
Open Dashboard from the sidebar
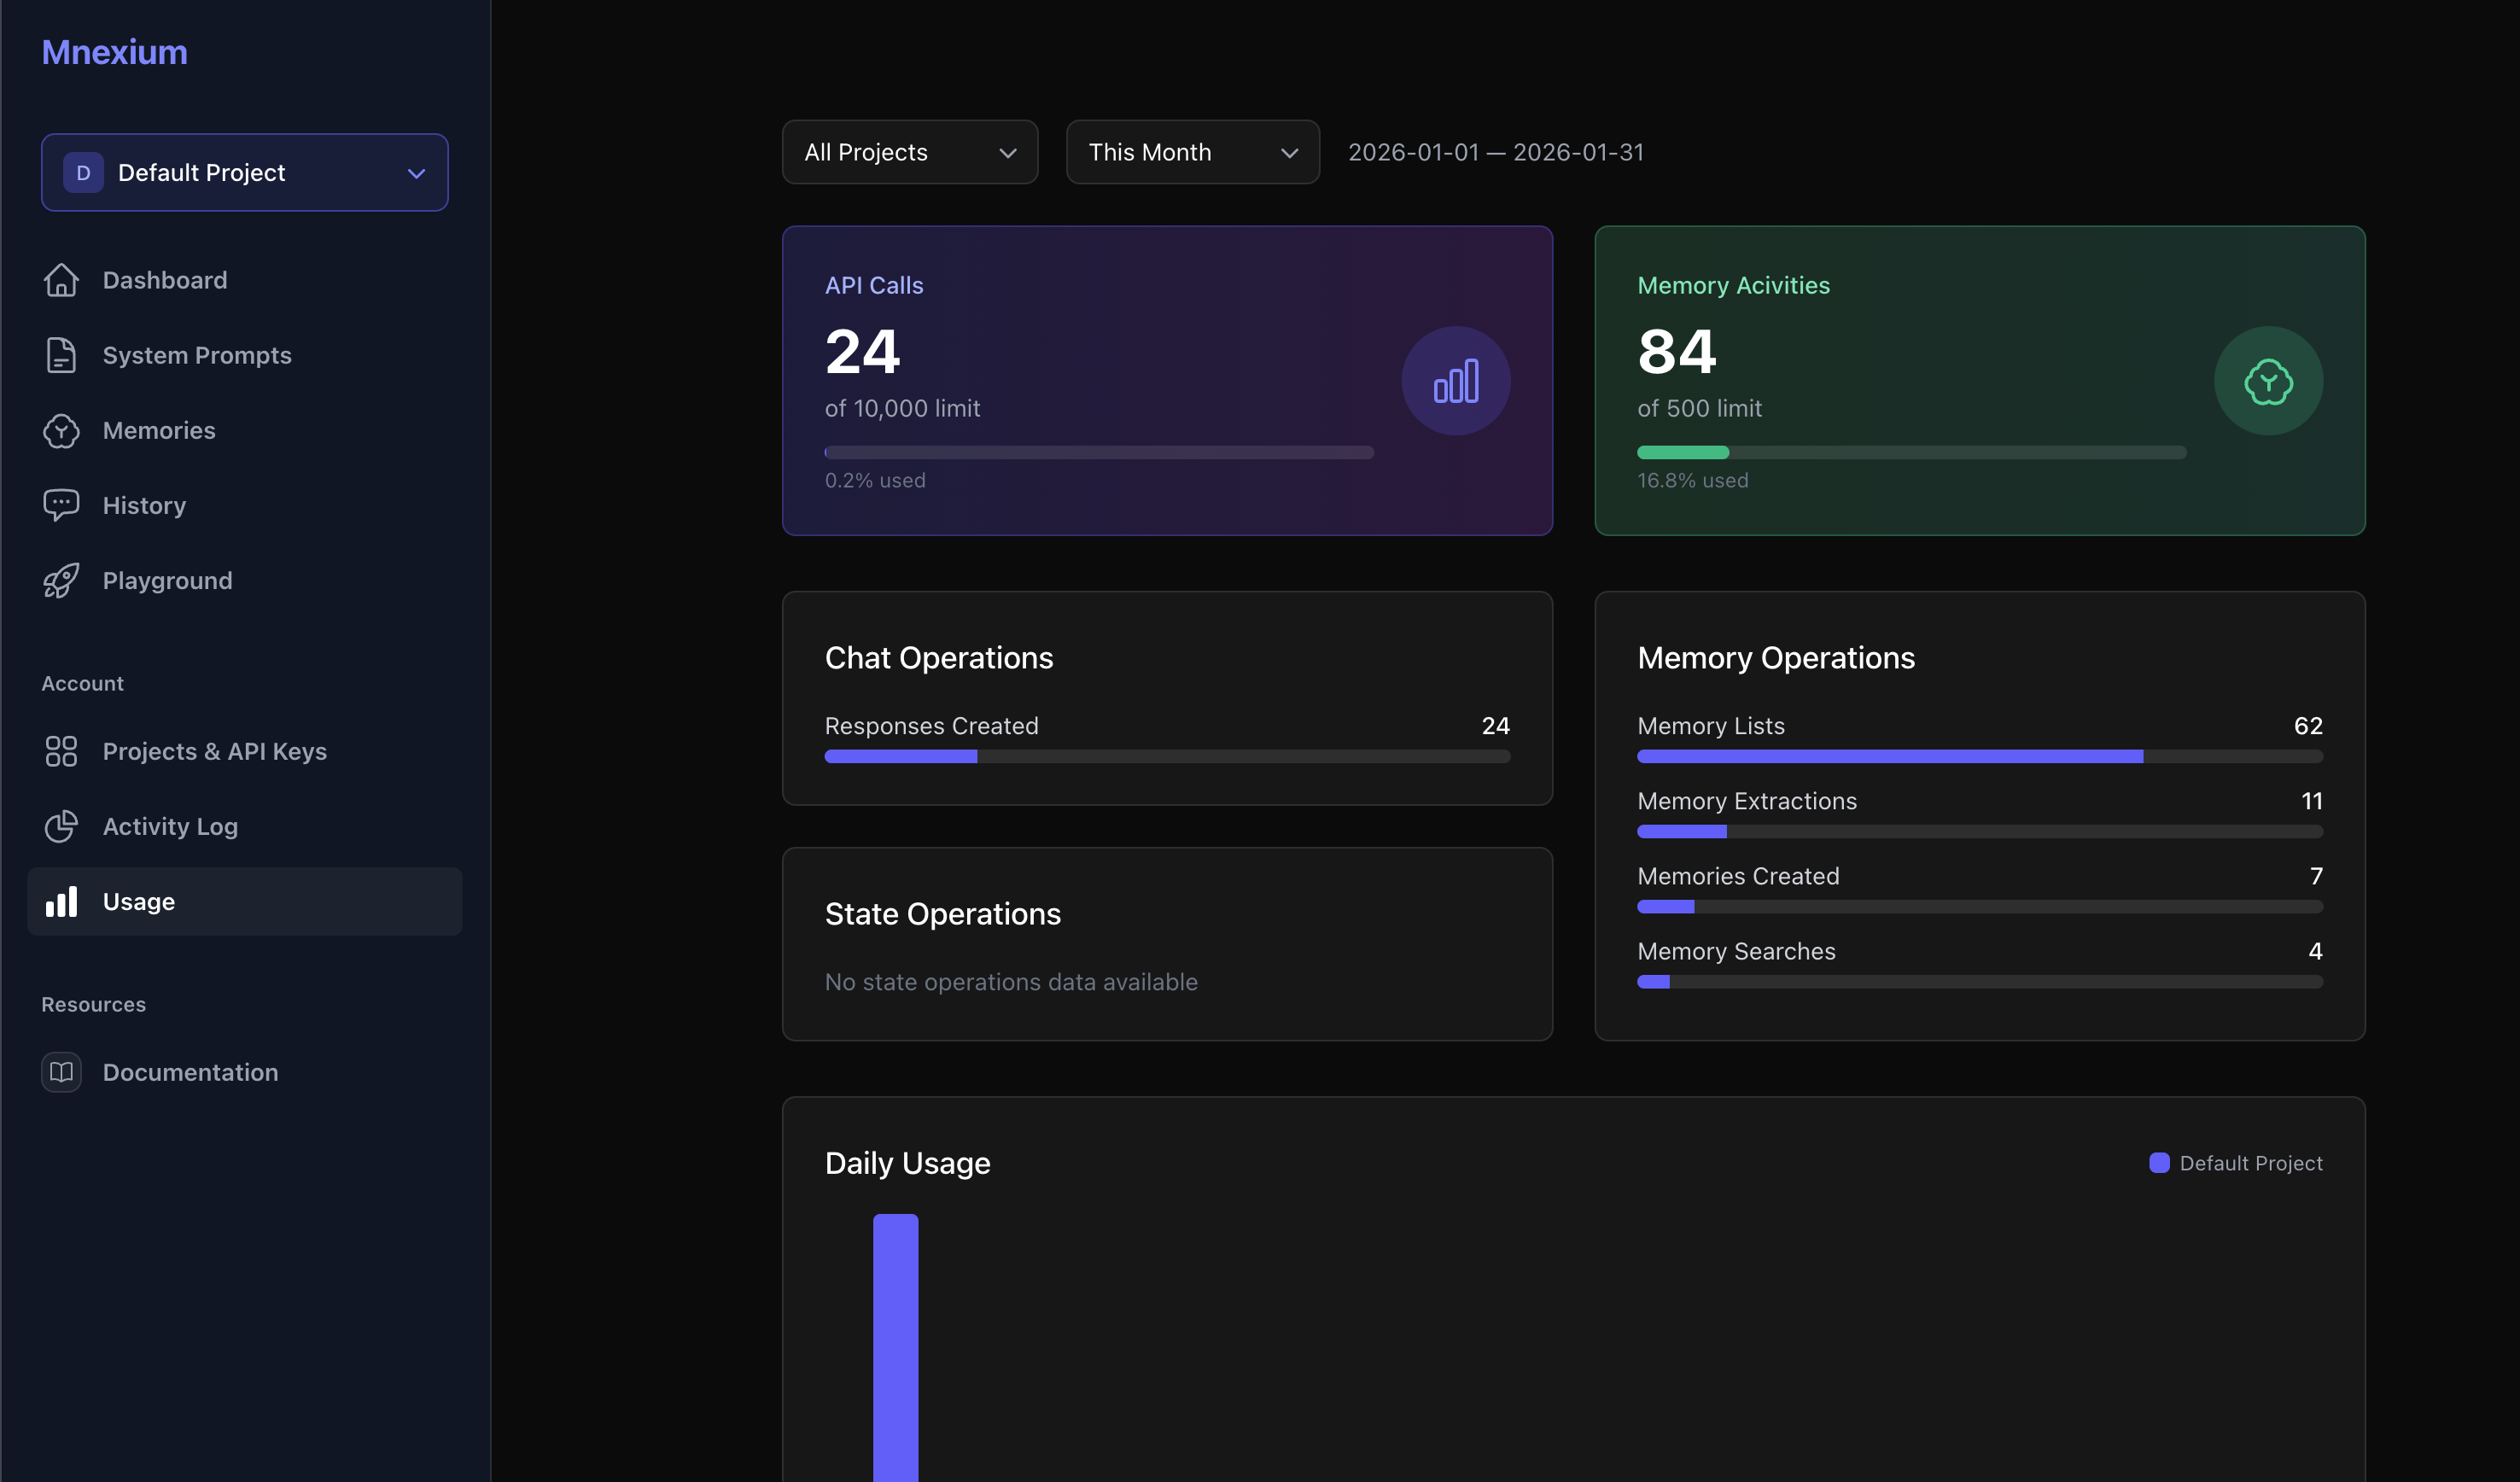(164, 280)
